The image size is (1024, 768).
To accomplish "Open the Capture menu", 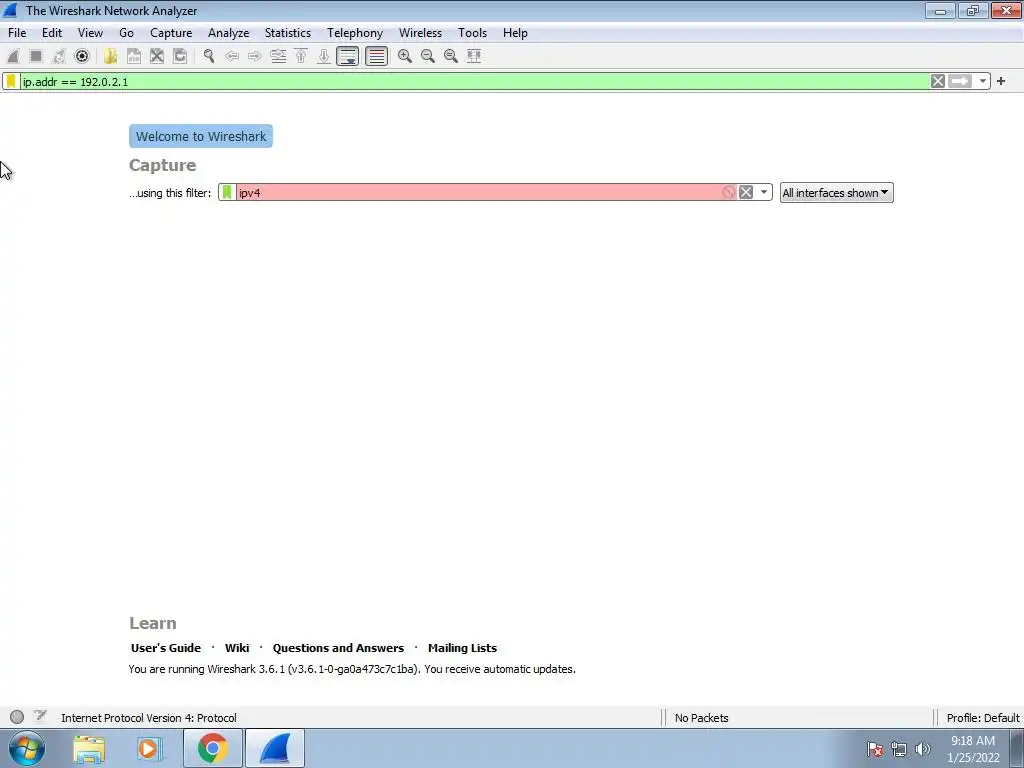I will 171,33.
